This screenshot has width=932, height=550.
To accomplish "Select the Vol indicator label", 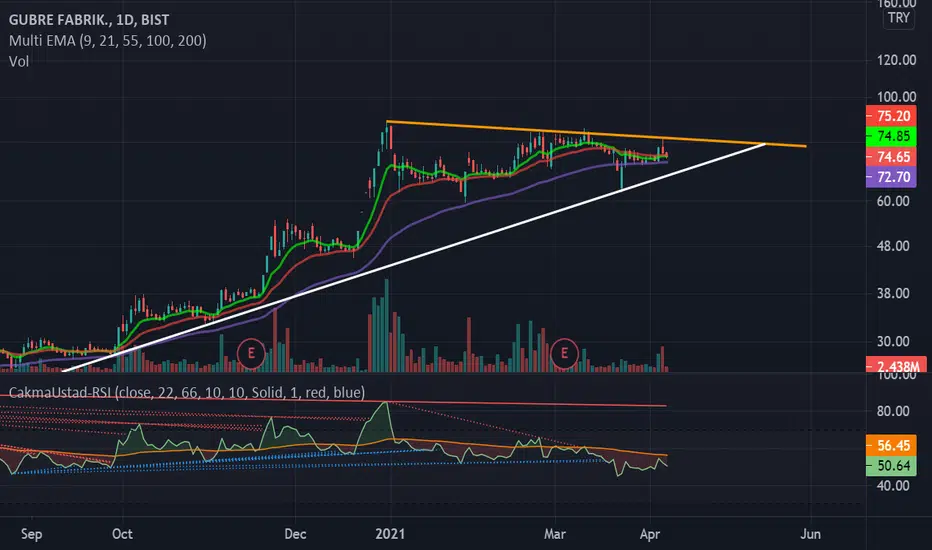I will pos(18,61).
